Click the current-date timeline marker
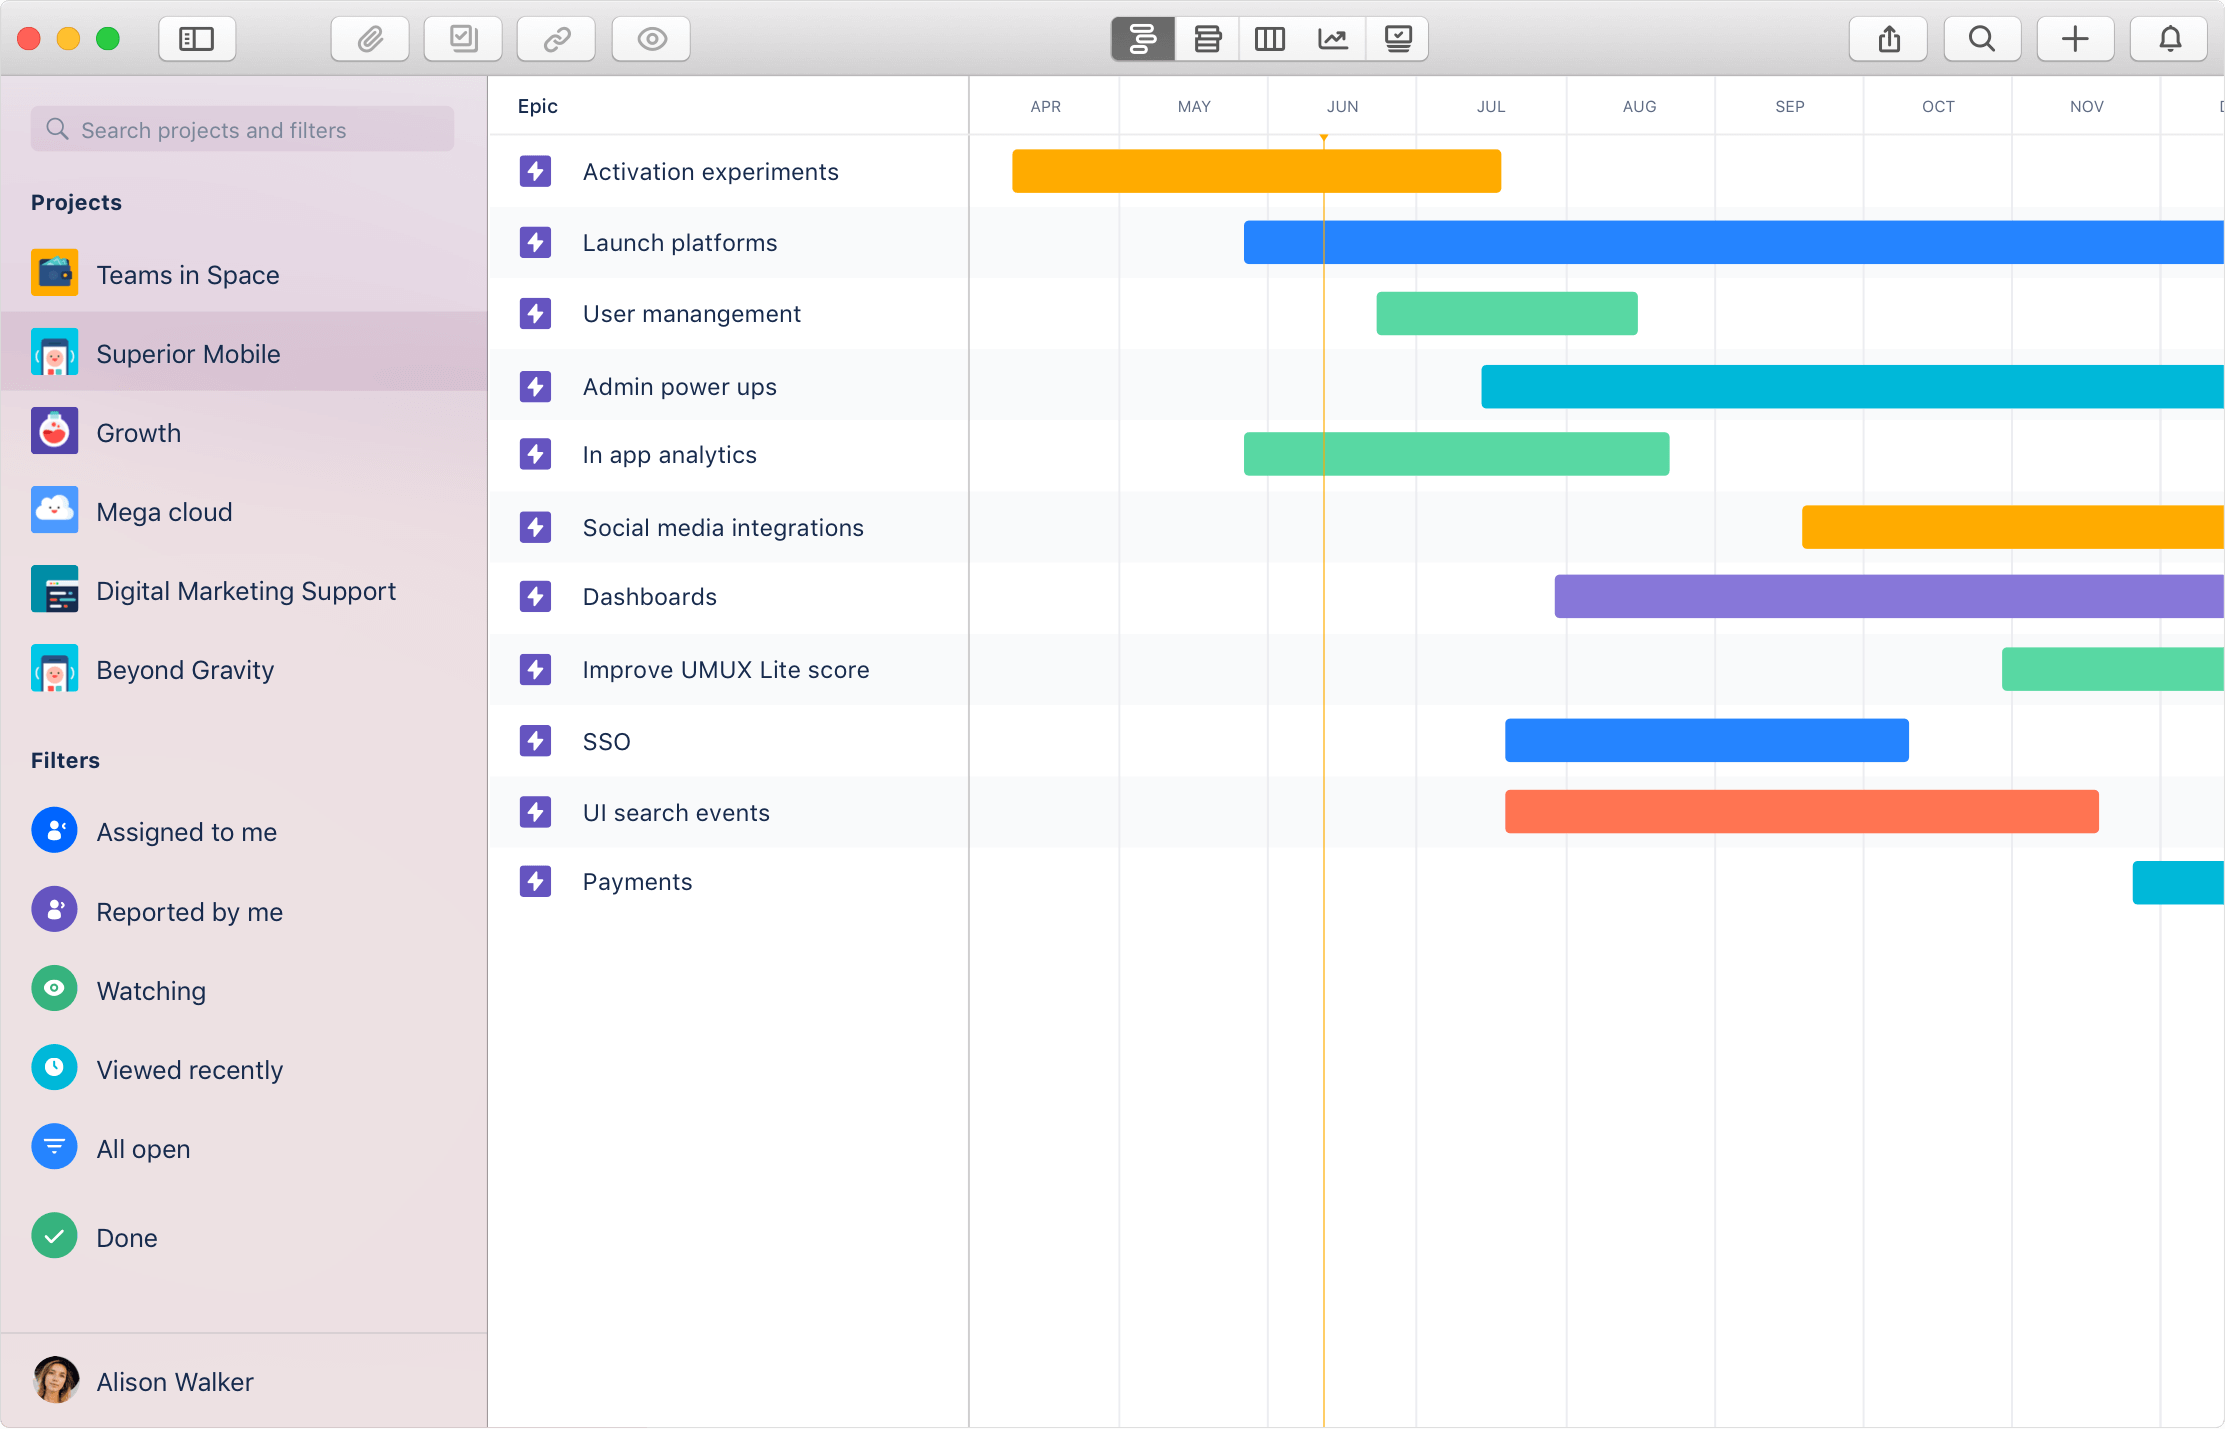 [x=1323, y=138]
